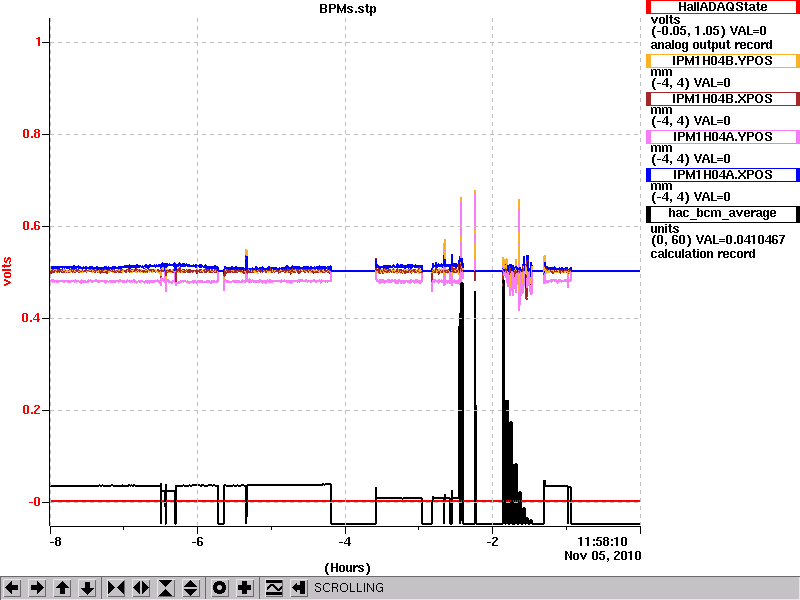Select the hac_bcm_average curve legend
Image resolution: width=800 pixels, height=600 pixels.
(x=722, y=214)
